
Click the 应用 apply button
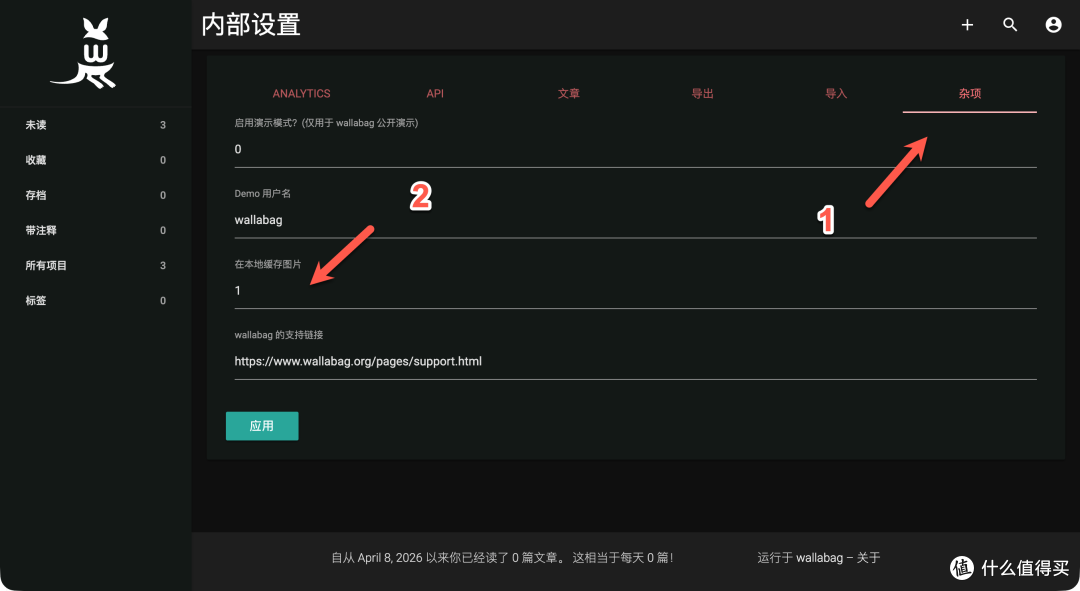click(x=262, y=426)
